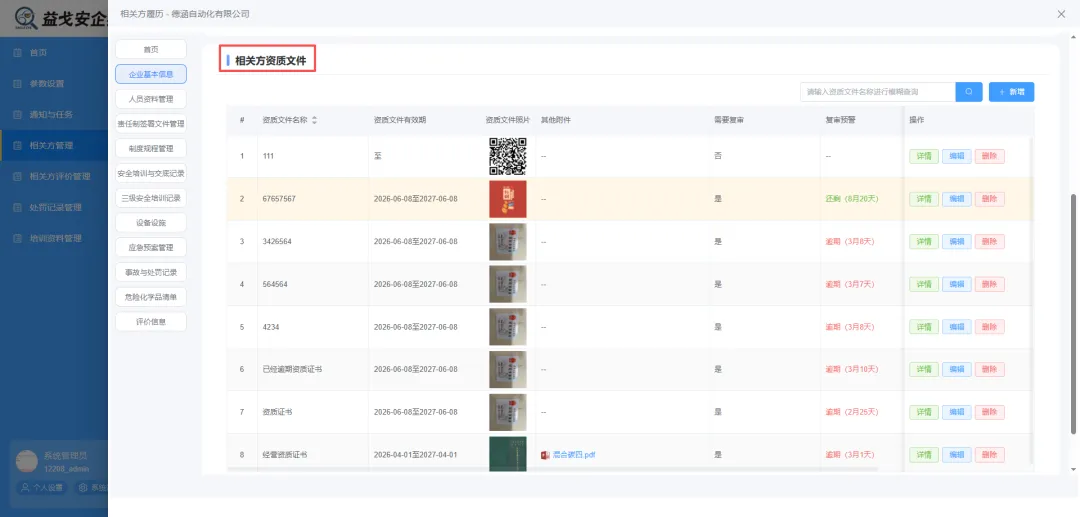Delete the 67657567 row
Screen dimensions: 1080x517
[990, 199]
